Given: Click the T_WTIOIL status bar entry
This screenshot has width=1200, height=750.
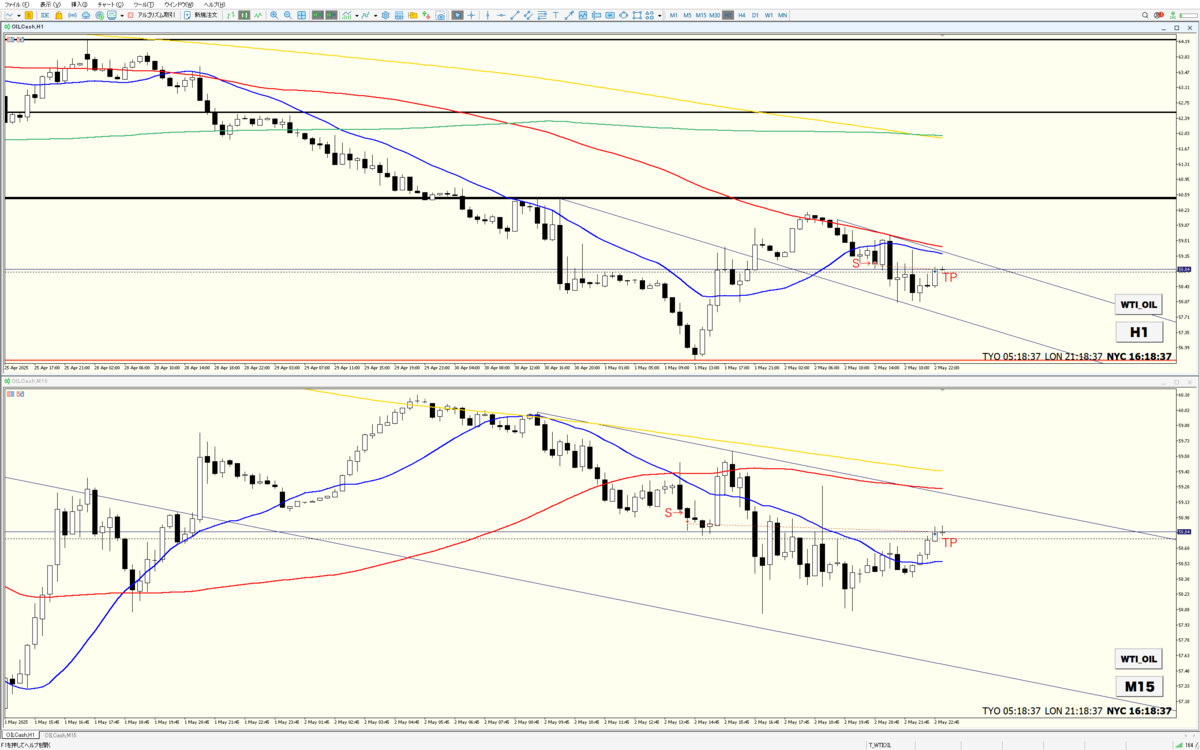Looking at the screenshot, I should click(881, 745).
